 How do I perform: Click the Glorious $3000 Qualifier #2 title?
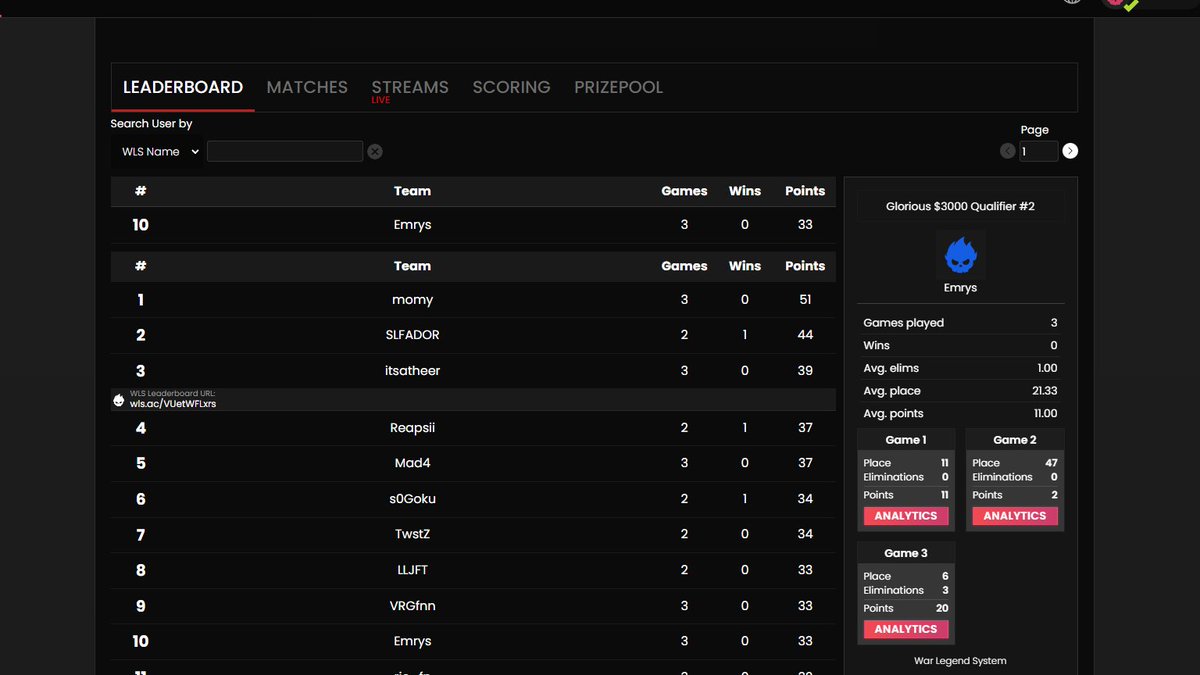tap(960, 206)
